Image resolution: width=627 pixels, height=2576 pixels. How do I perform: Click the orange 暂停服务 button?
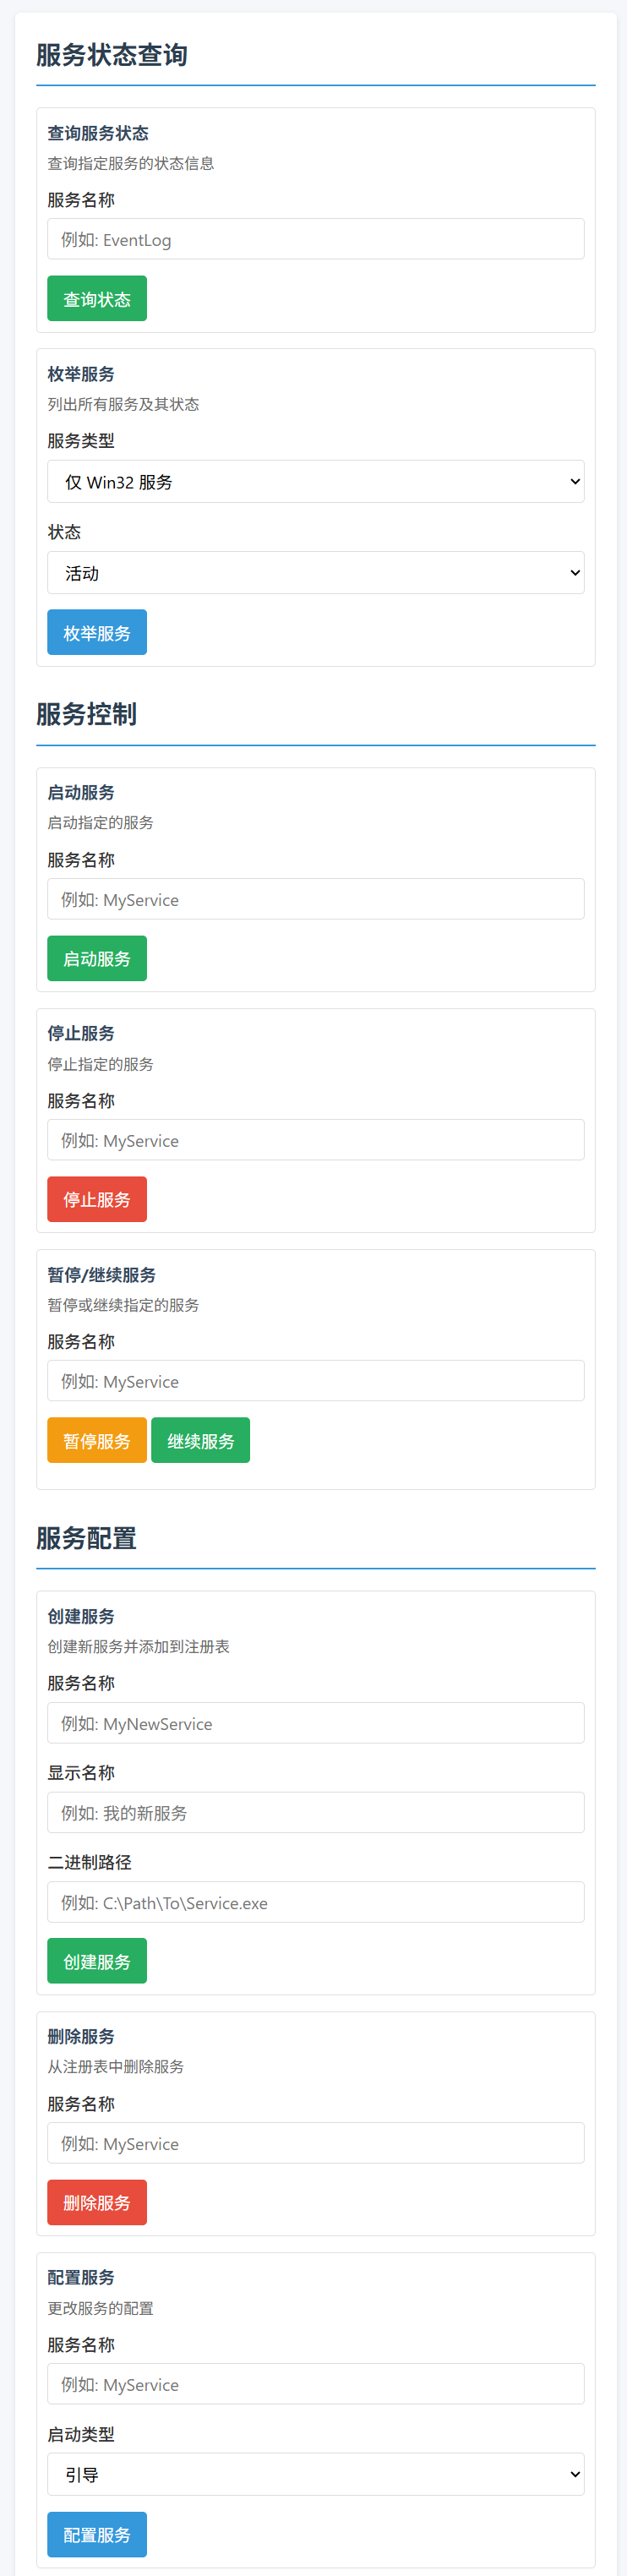click(x=97, y=1440)
